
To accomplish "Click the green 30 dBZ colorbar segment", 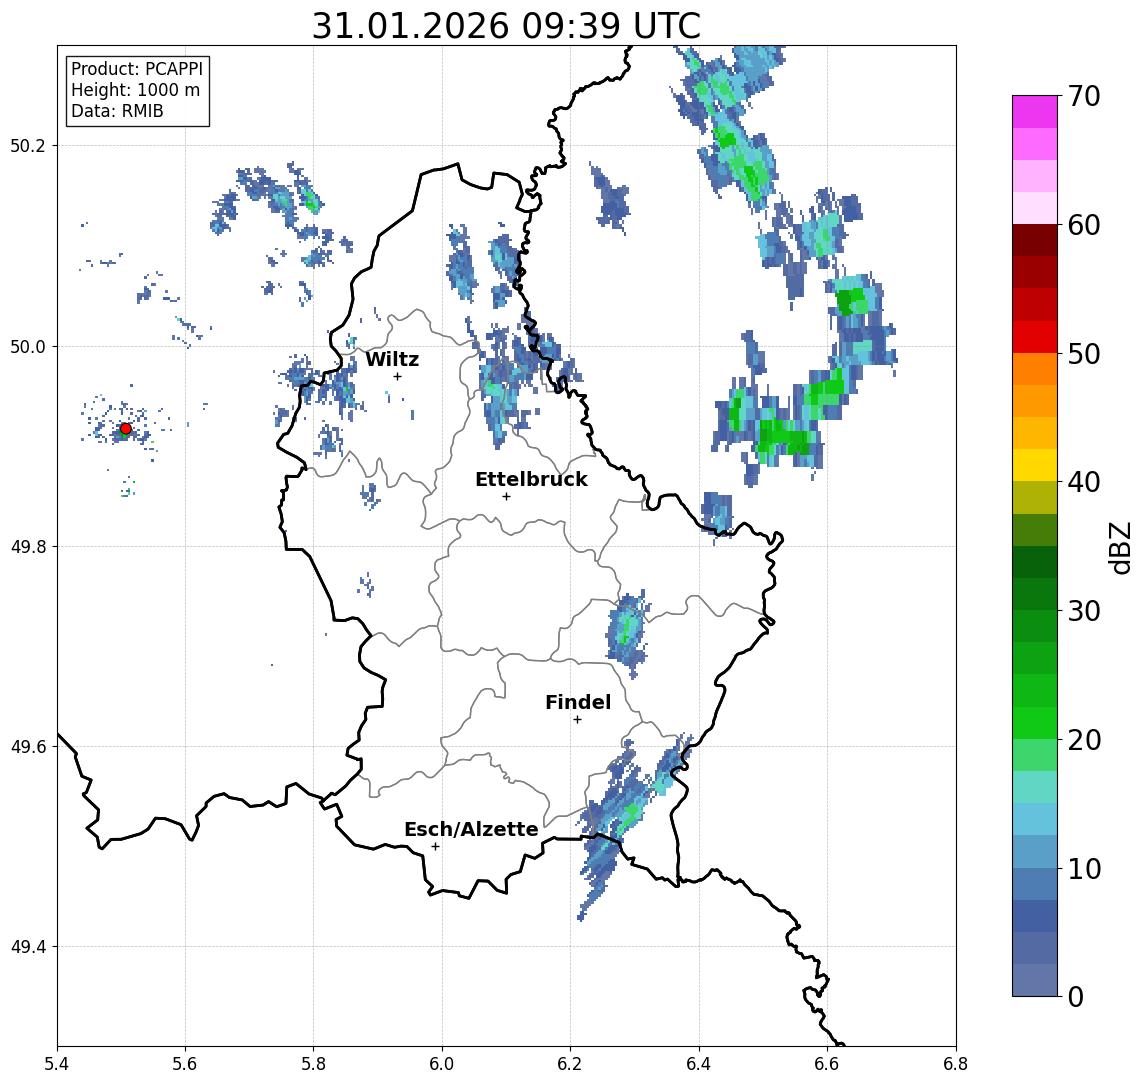I will [1034, 626].
